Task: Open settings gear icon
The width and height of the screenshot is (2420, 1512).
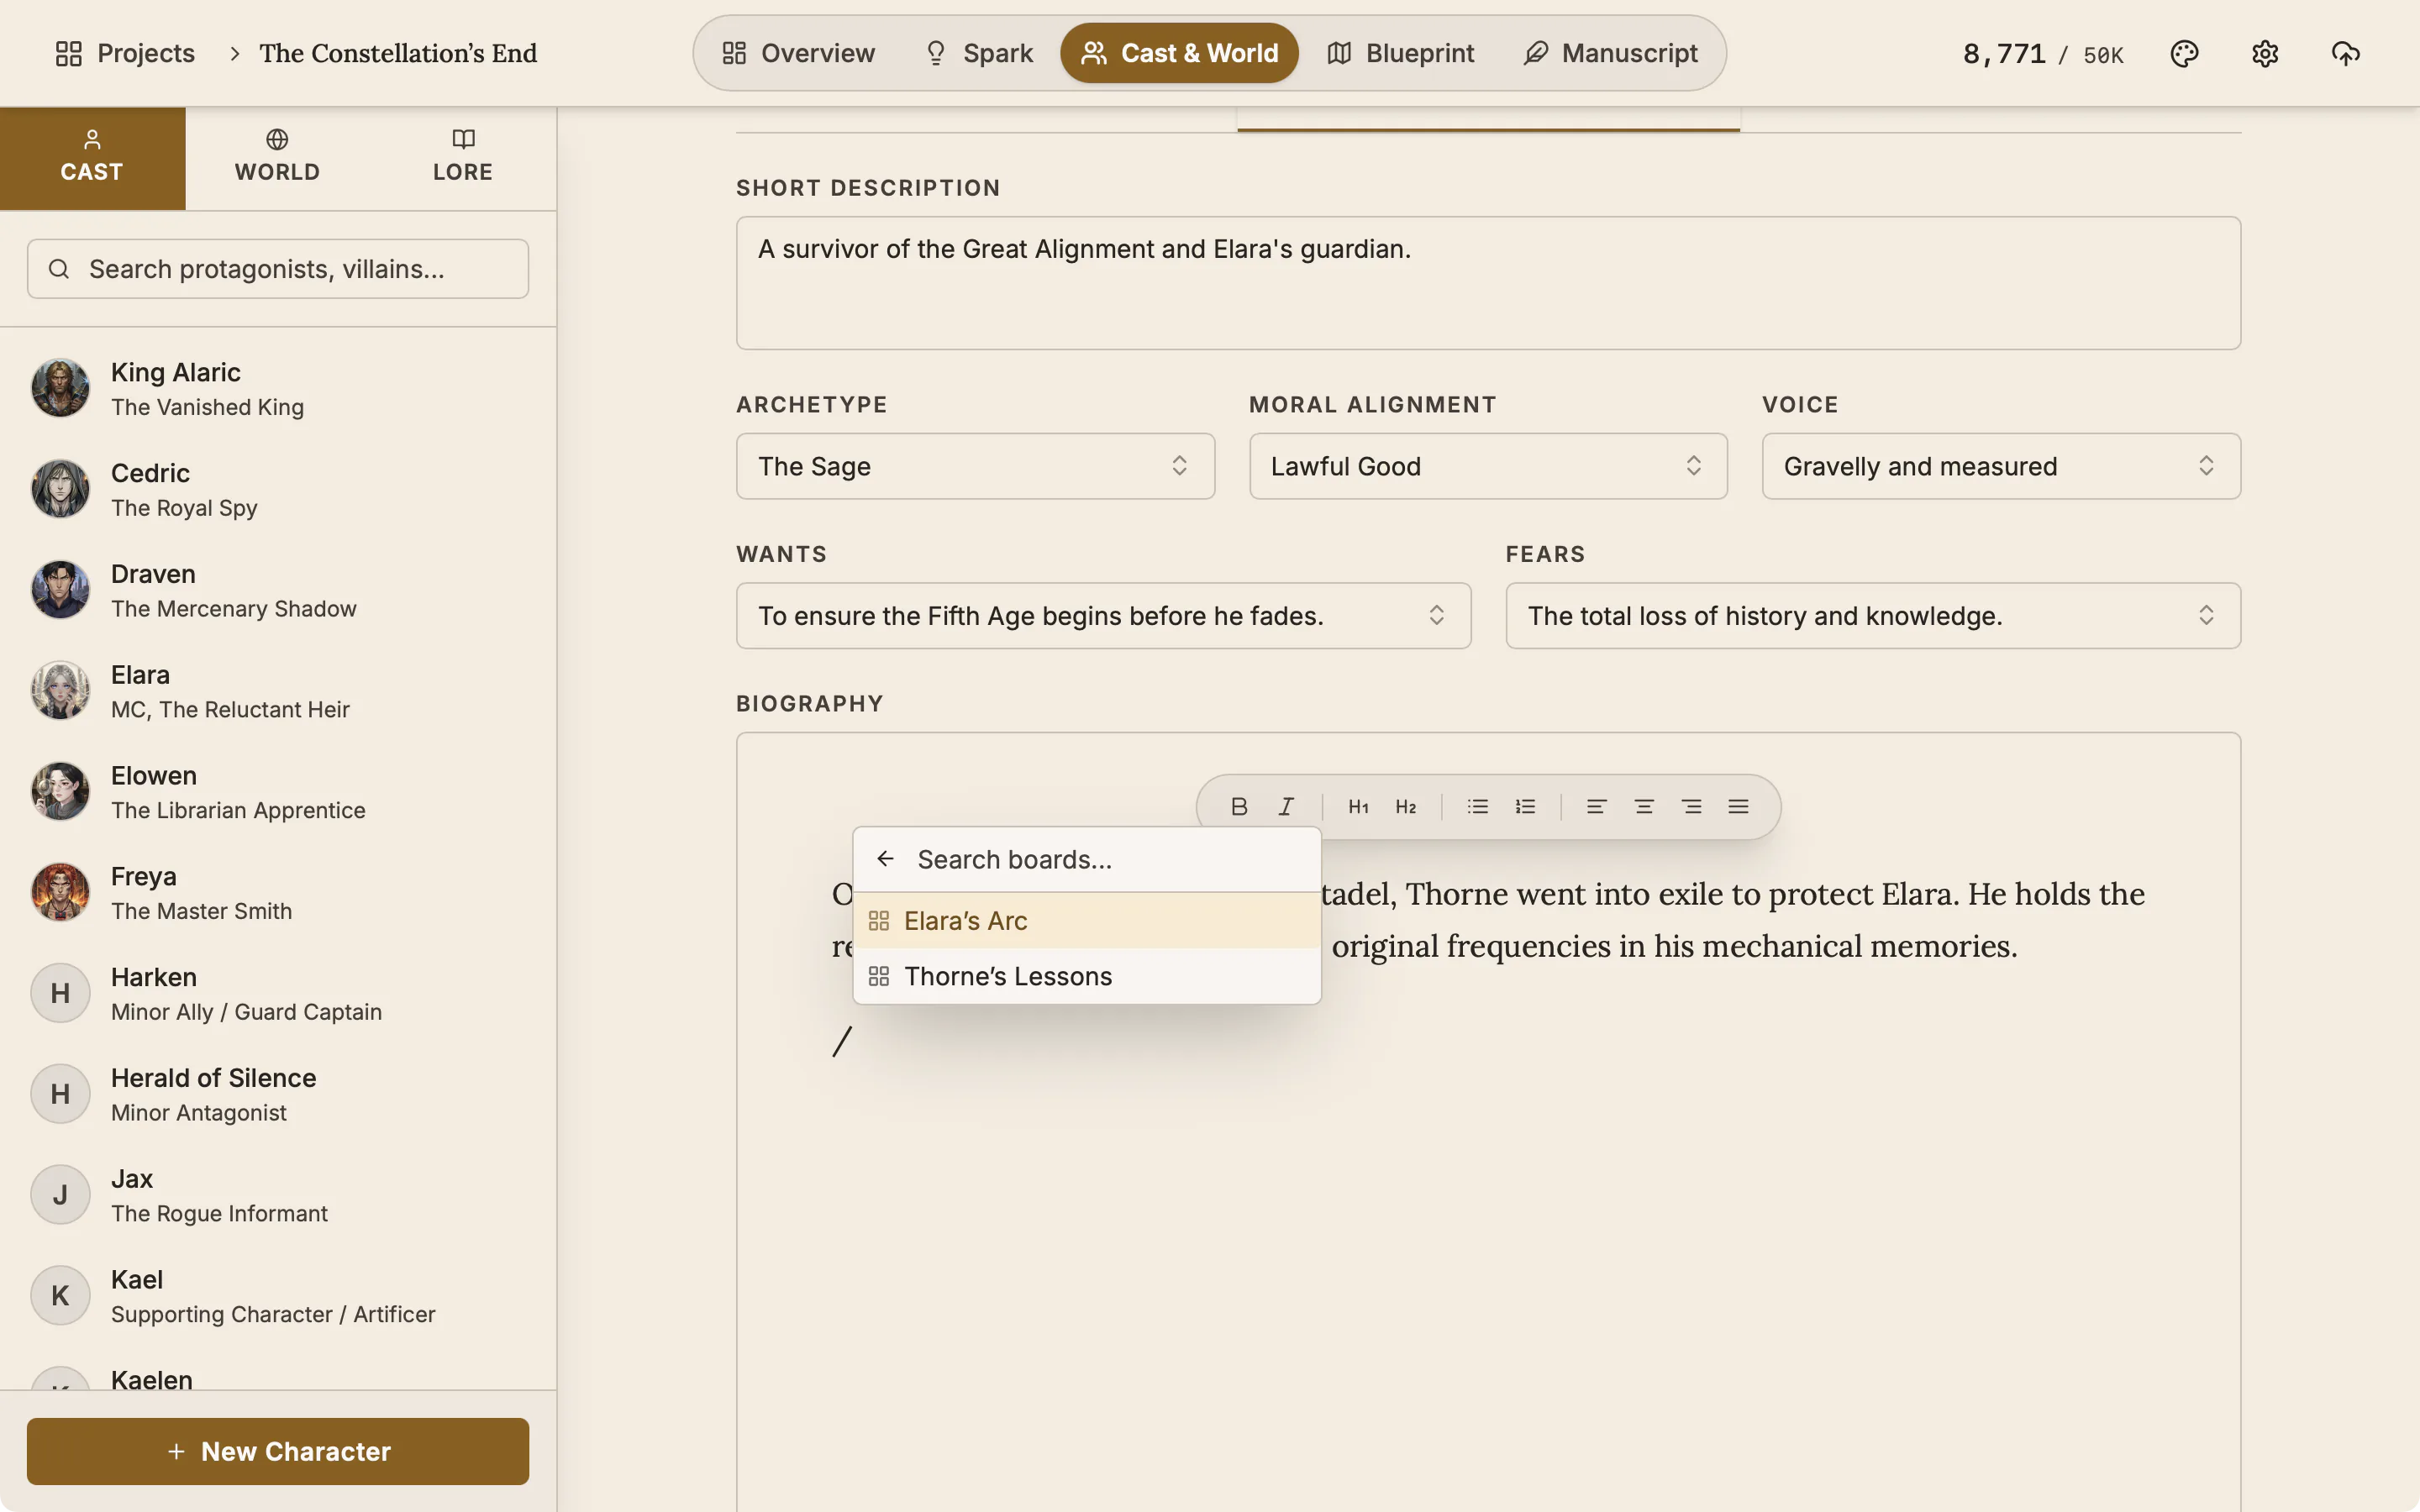Action: tap(2265, 53)
